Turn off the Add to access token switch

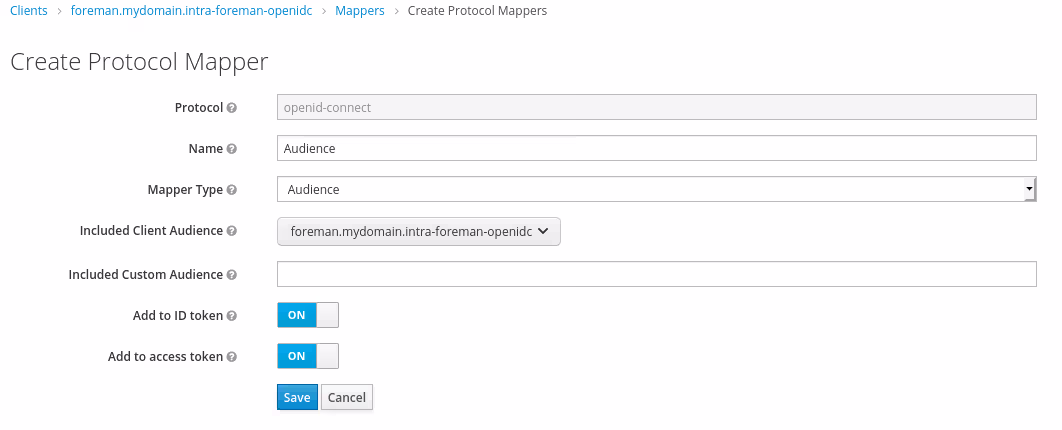point(308,356)
